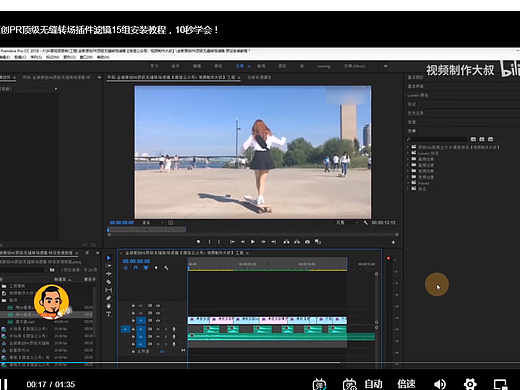Toggle snap in the timeline
520x390 pixels.
coord(136,268)
